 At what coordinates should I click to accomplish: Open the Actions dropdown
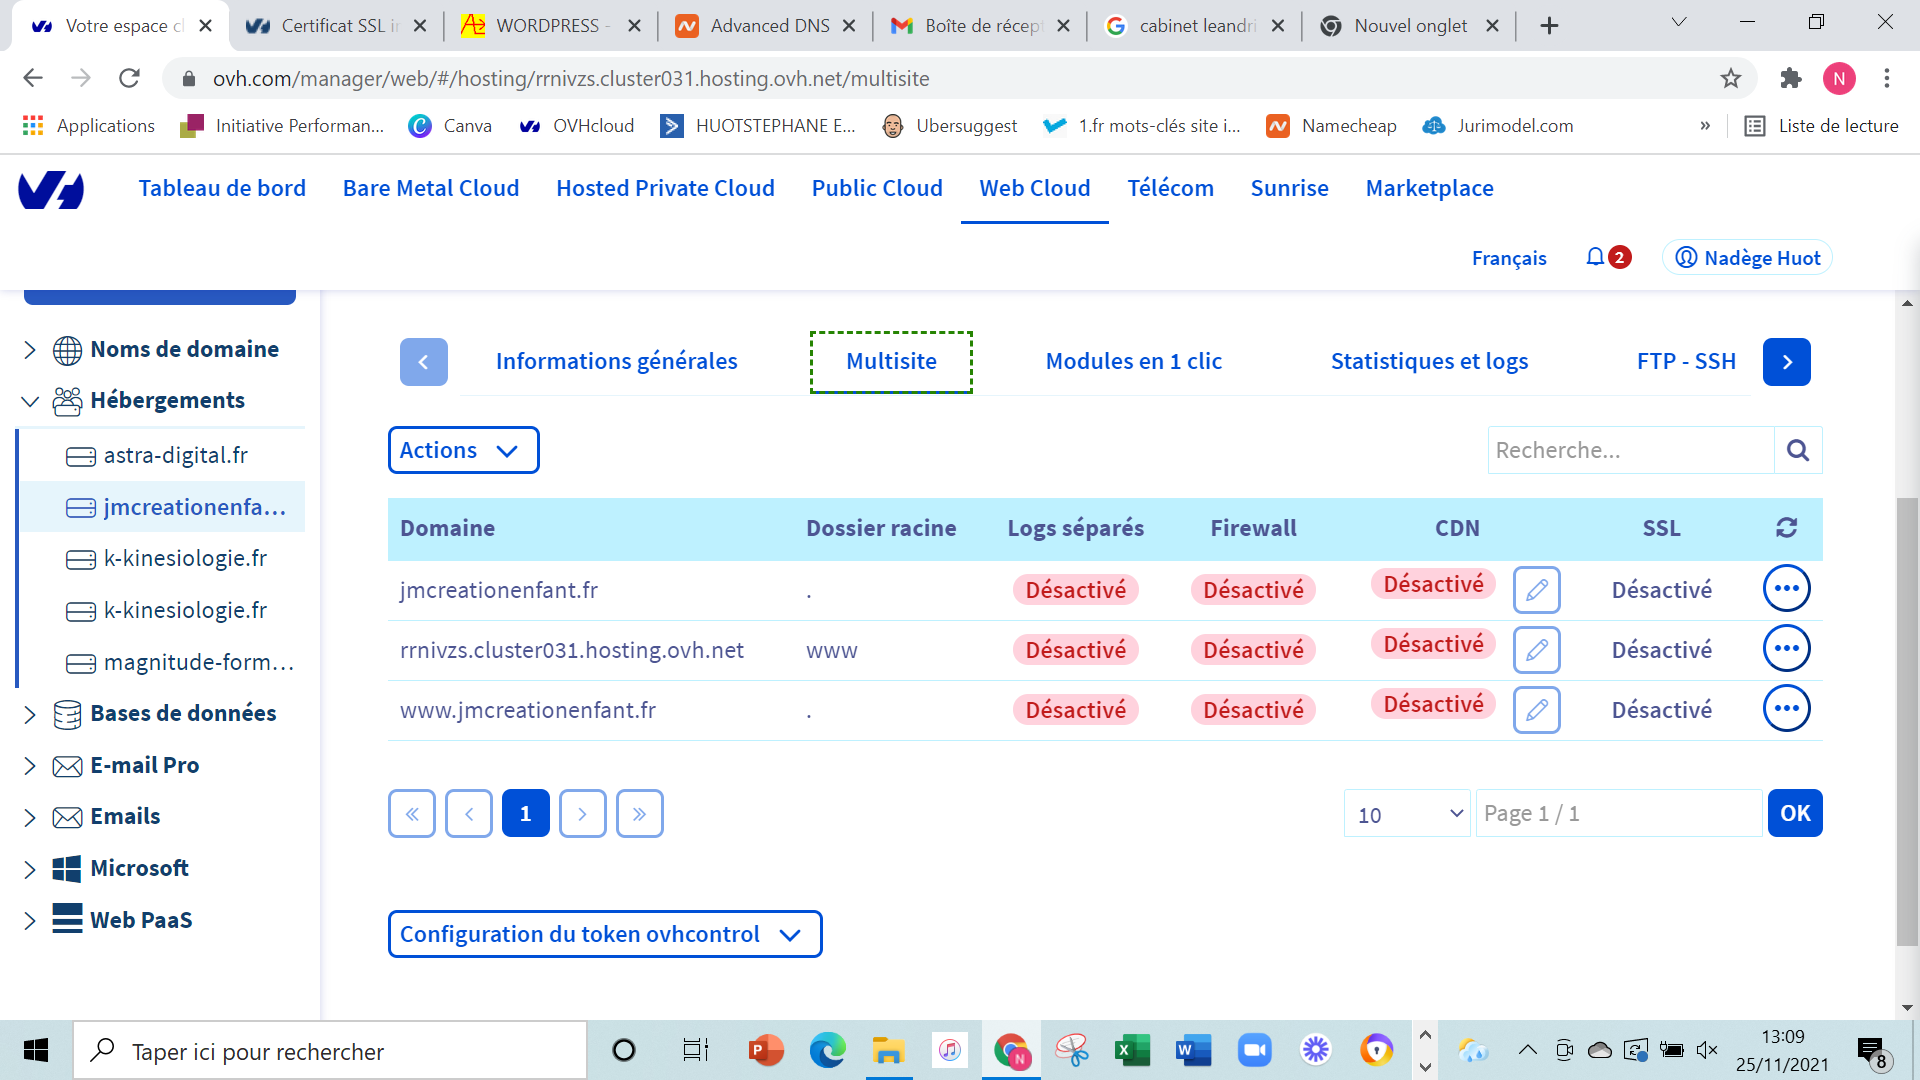click(x=462, y=450)
